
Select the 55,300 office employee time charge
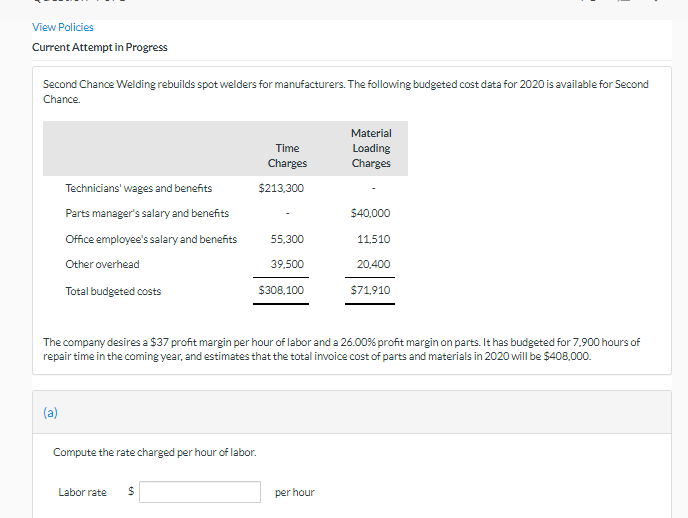pos(287,239)
